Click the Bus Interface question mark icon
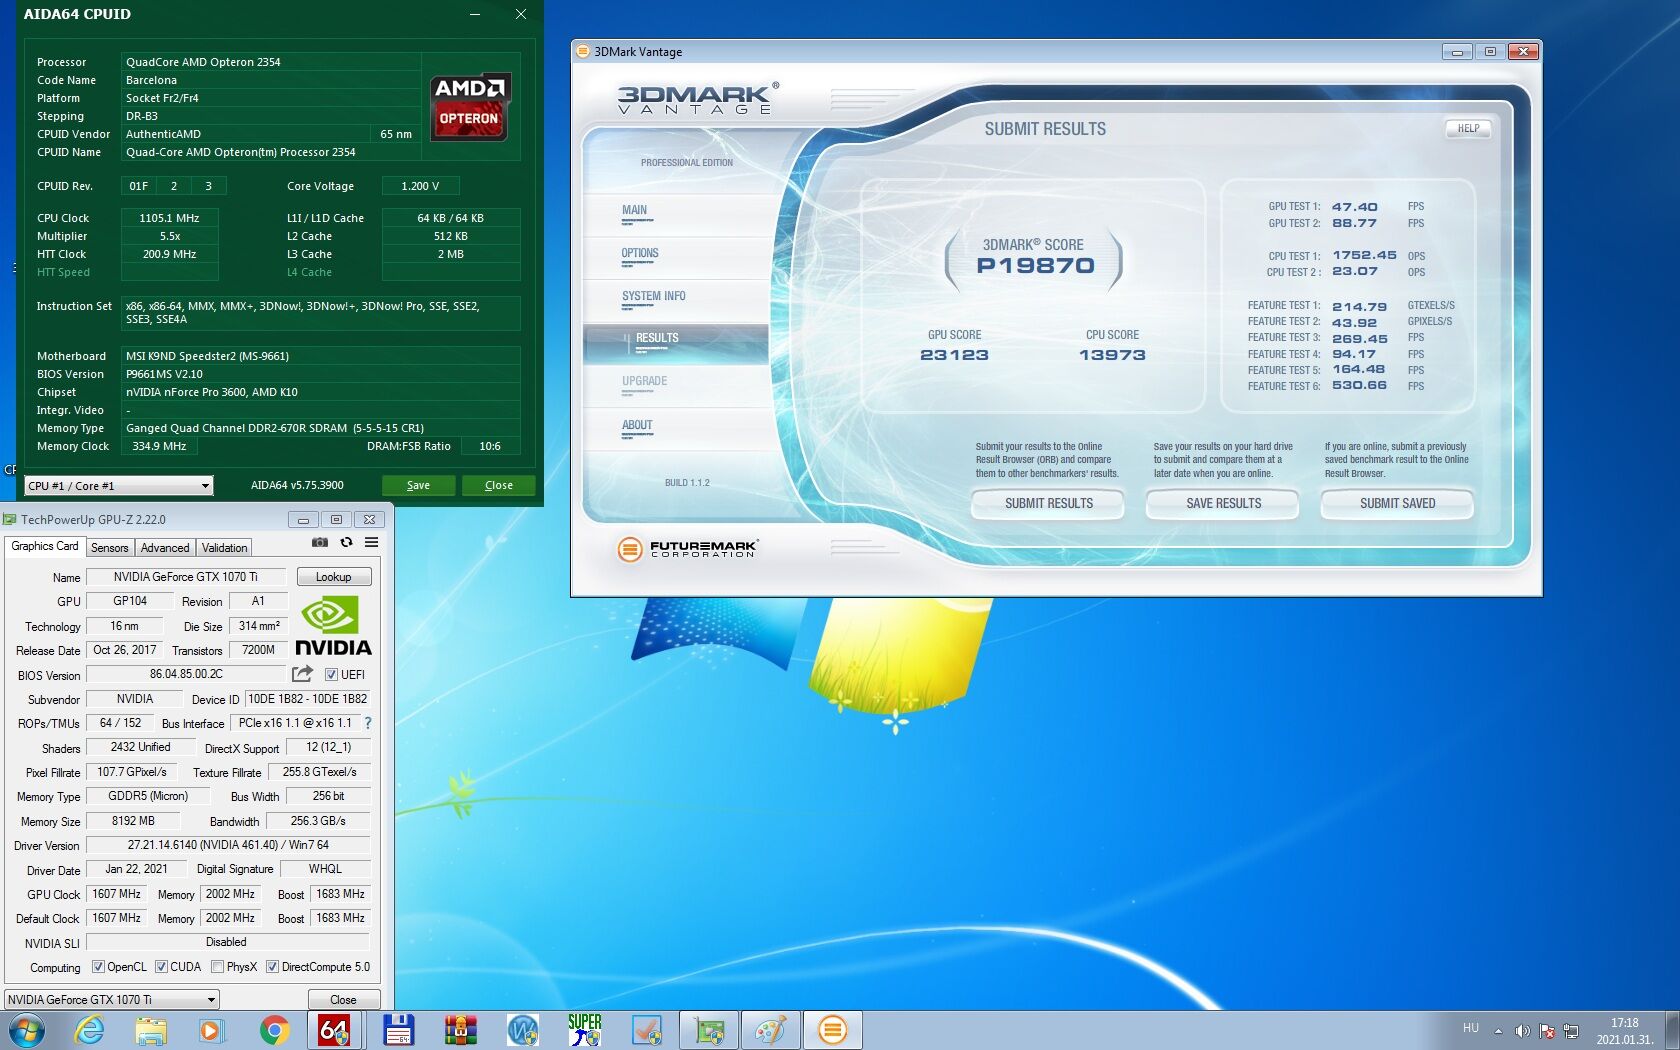Screen dimensions: 1680x1050 [367, 723]
